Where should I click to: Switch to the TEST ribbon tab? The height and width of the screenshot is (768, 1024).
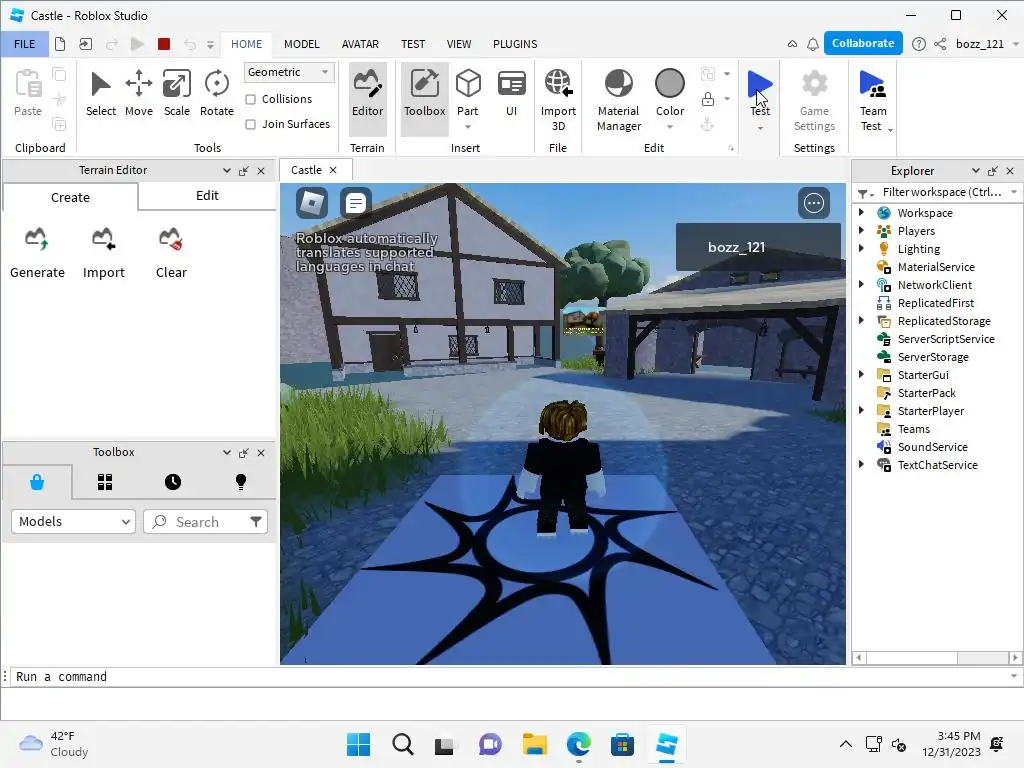[x=413, y=44]
